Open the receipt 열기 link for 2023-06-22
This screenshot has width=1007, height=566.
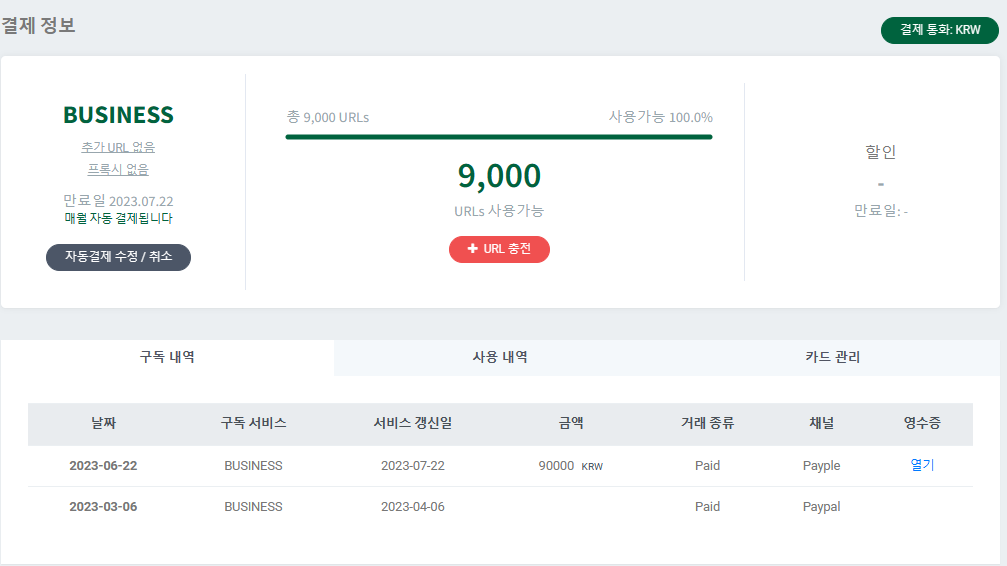(922, 465)
